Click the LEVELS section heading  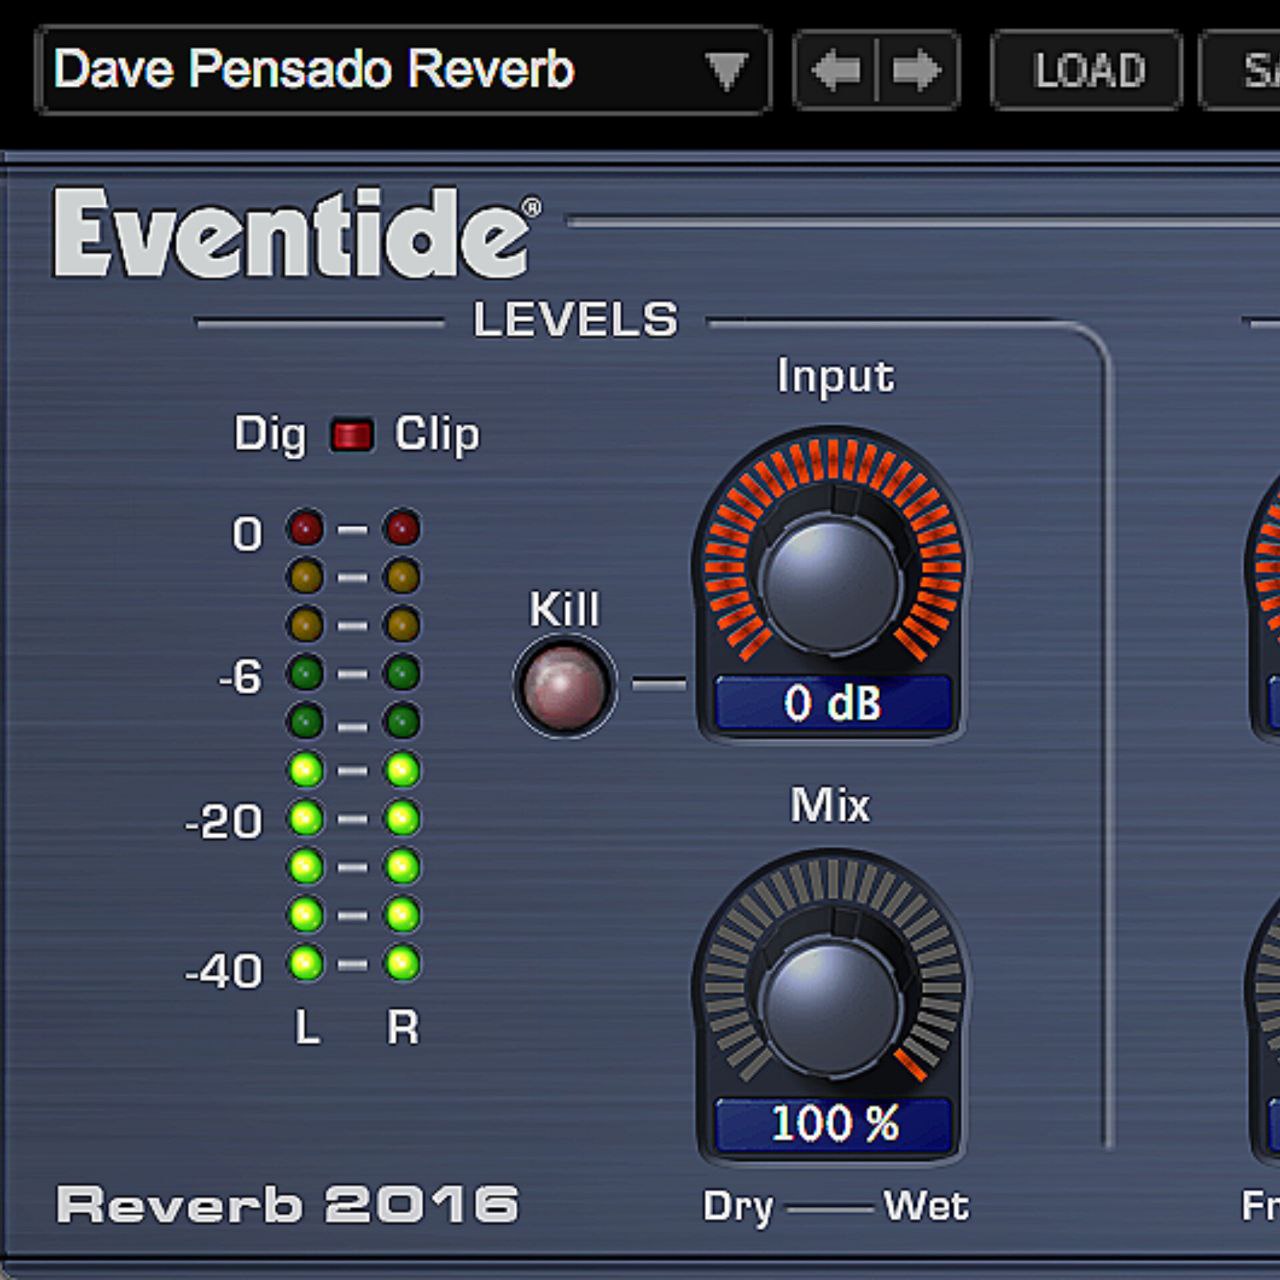(575, 320)
